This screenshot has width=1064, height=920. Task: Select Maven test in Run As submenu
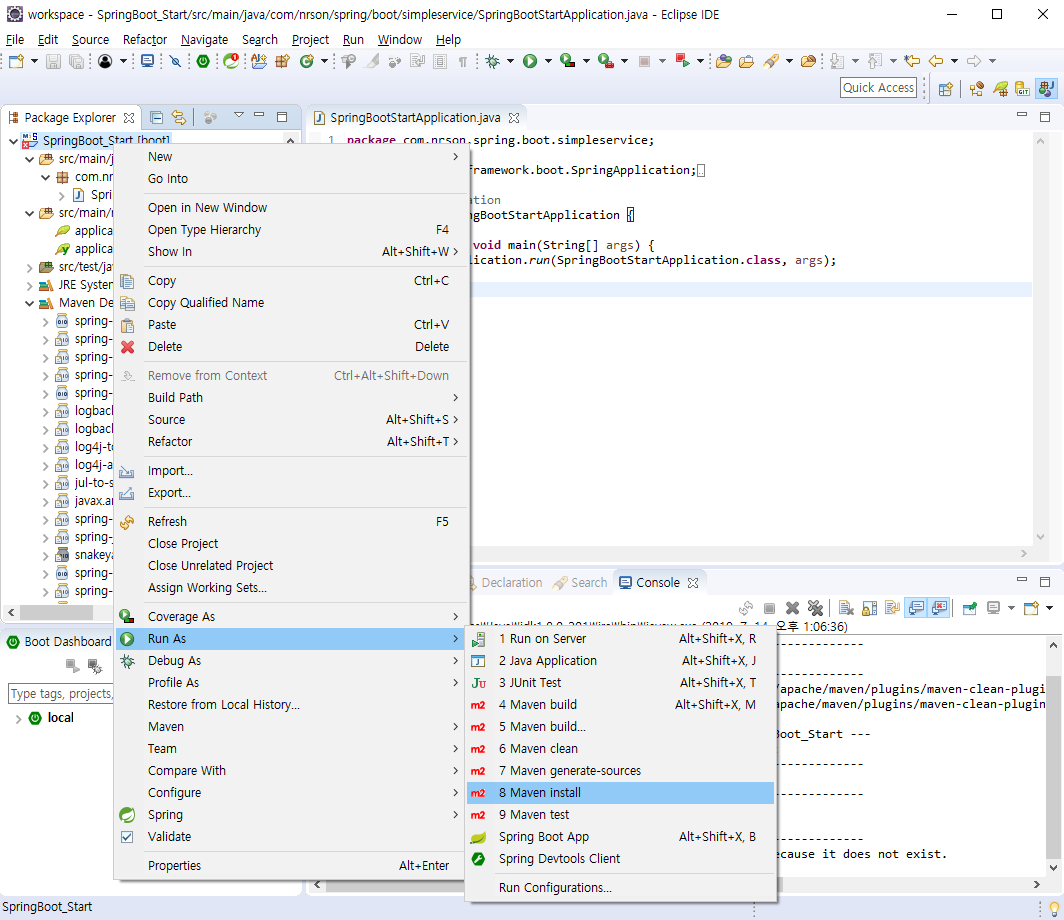(x=620, y=814)
